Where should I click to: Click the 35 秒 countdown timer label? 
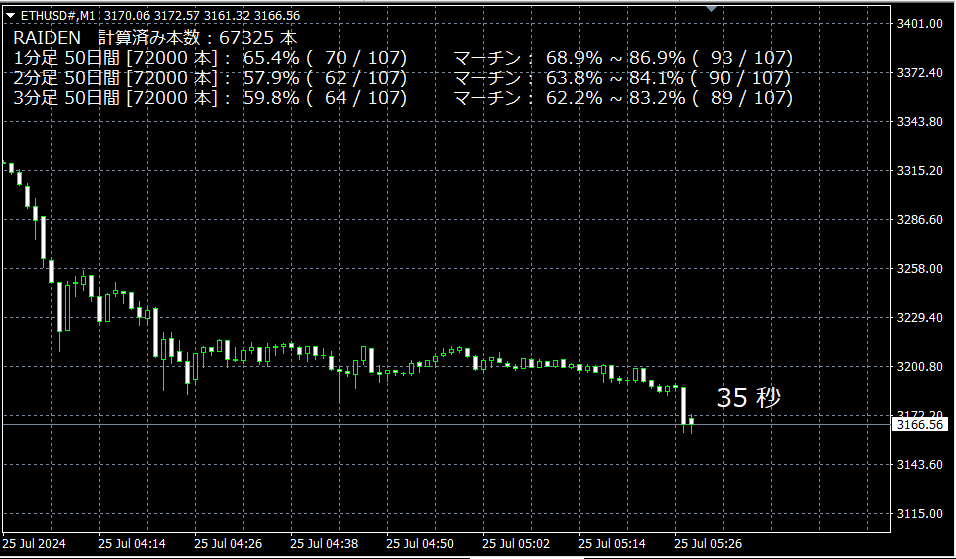(x=748, y=398)
